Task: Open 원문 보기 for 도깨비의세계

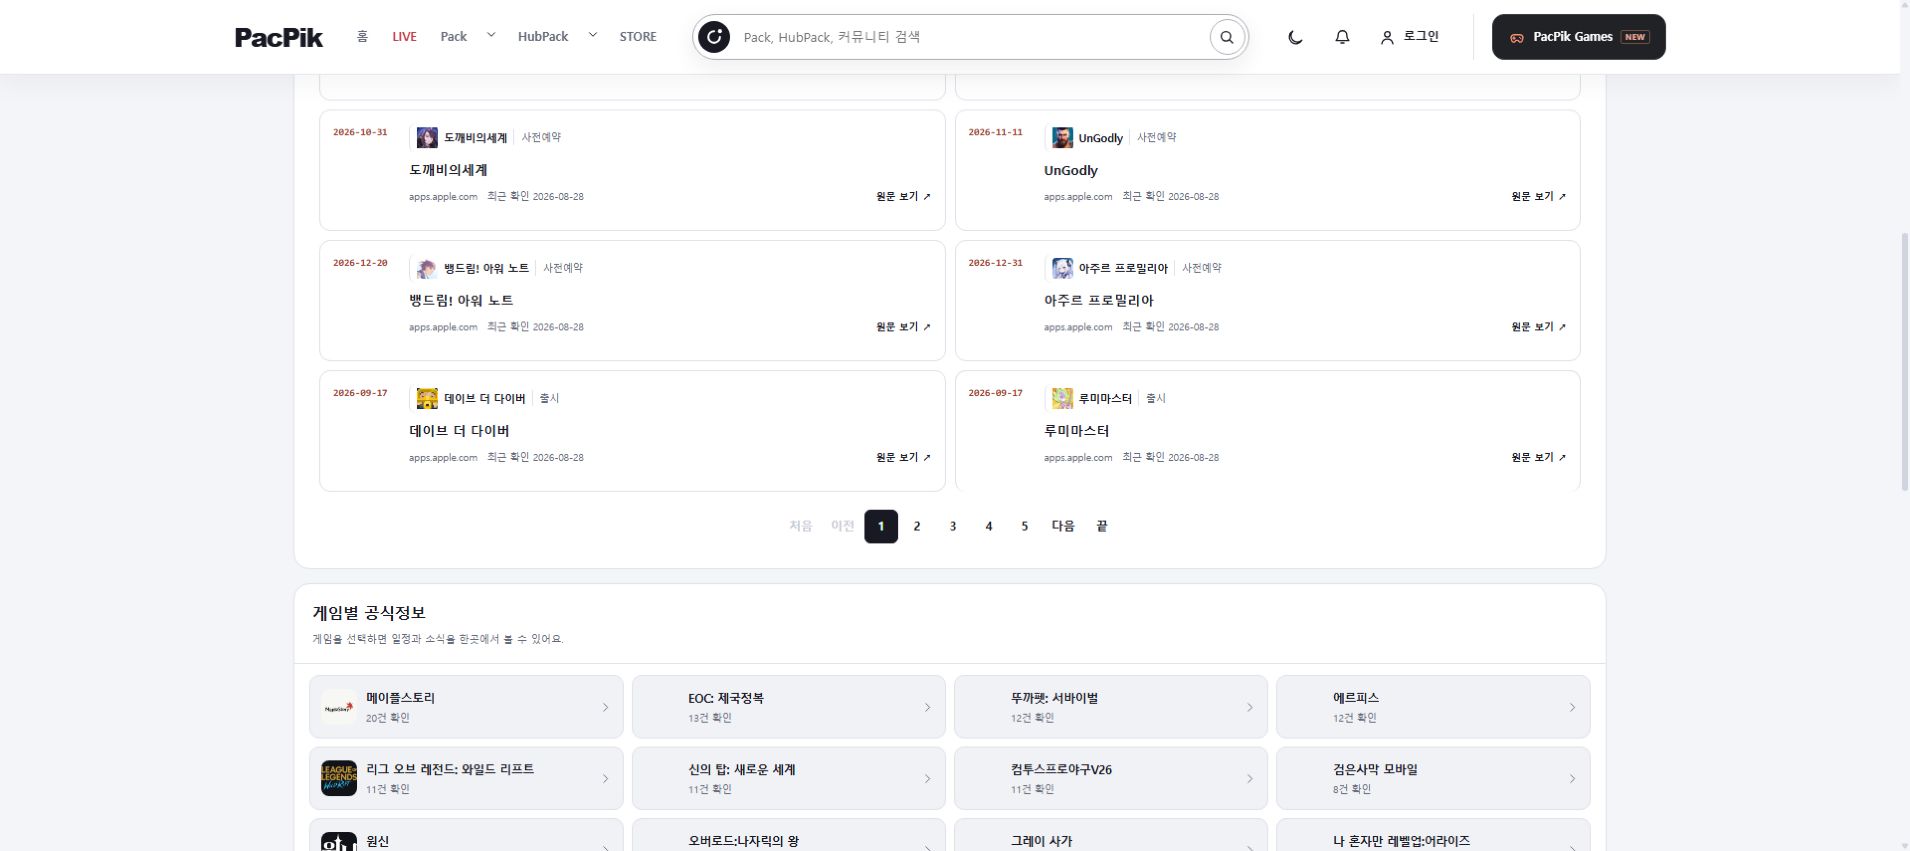Action: pyautogui.click(x=903, y=197)
